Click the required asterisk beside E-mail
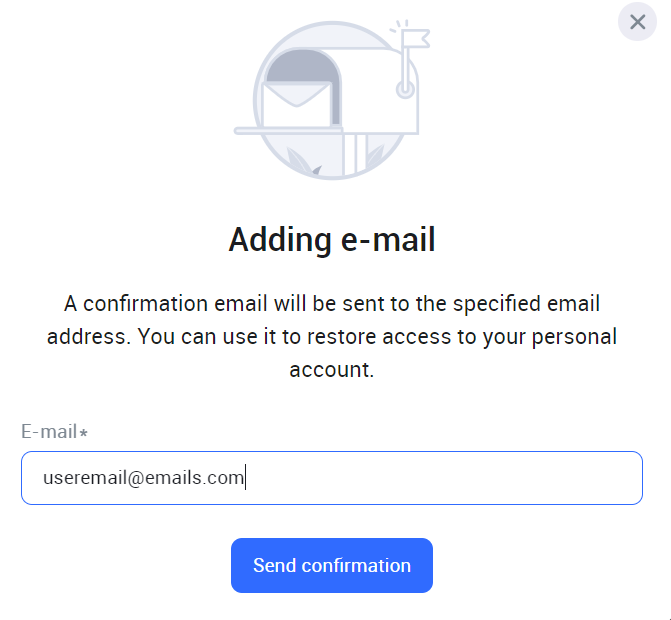 (x=84, y=432)
